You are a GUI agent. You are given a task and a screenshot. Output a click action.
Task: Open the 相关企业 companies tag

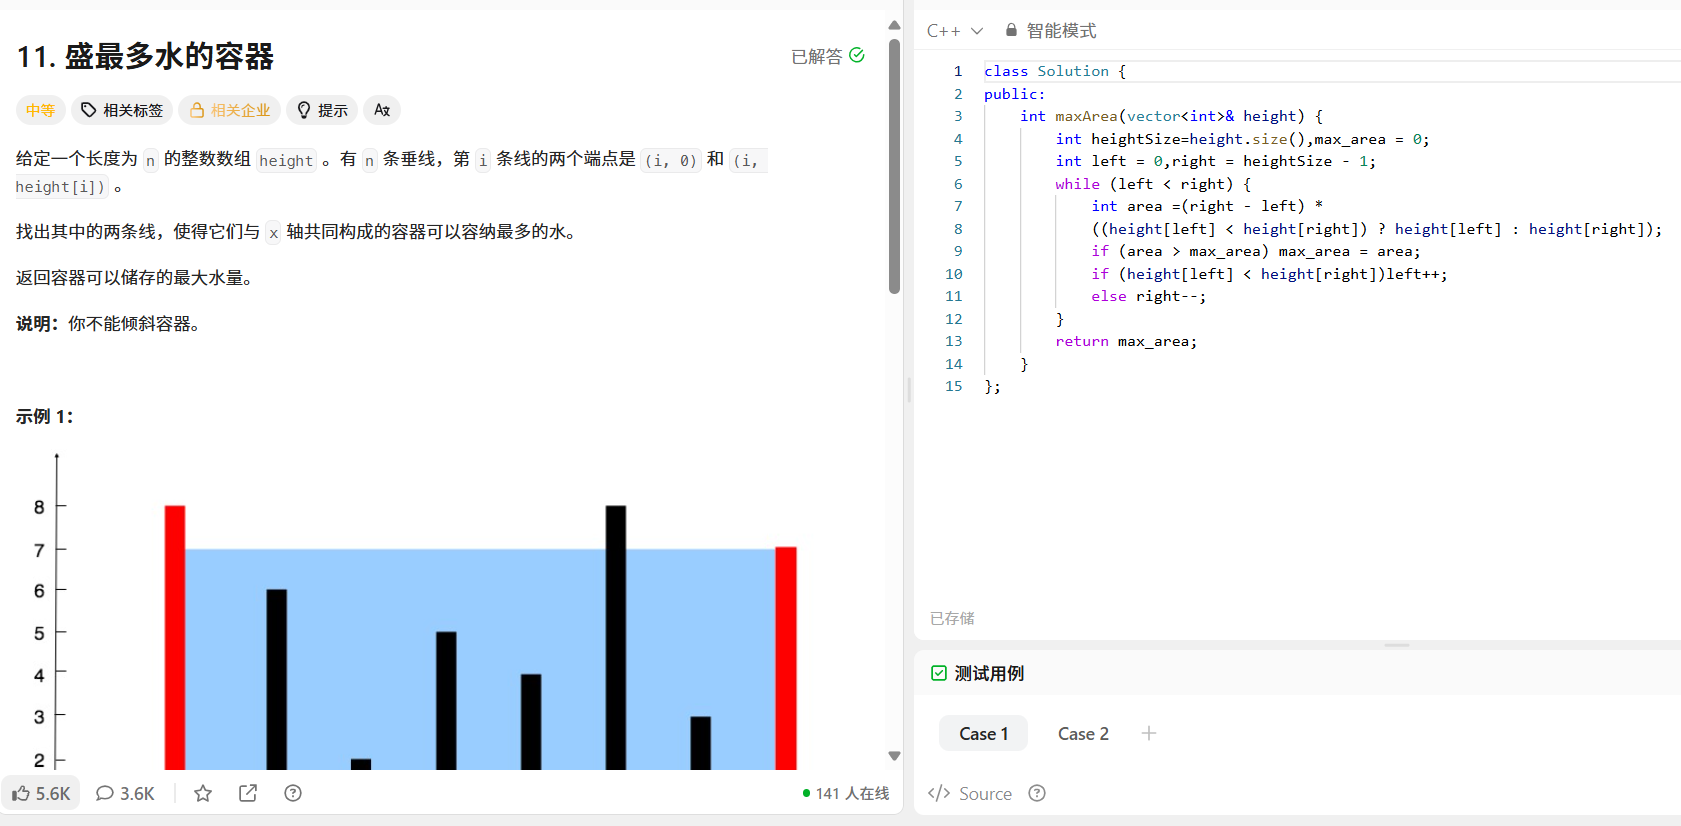230,110
